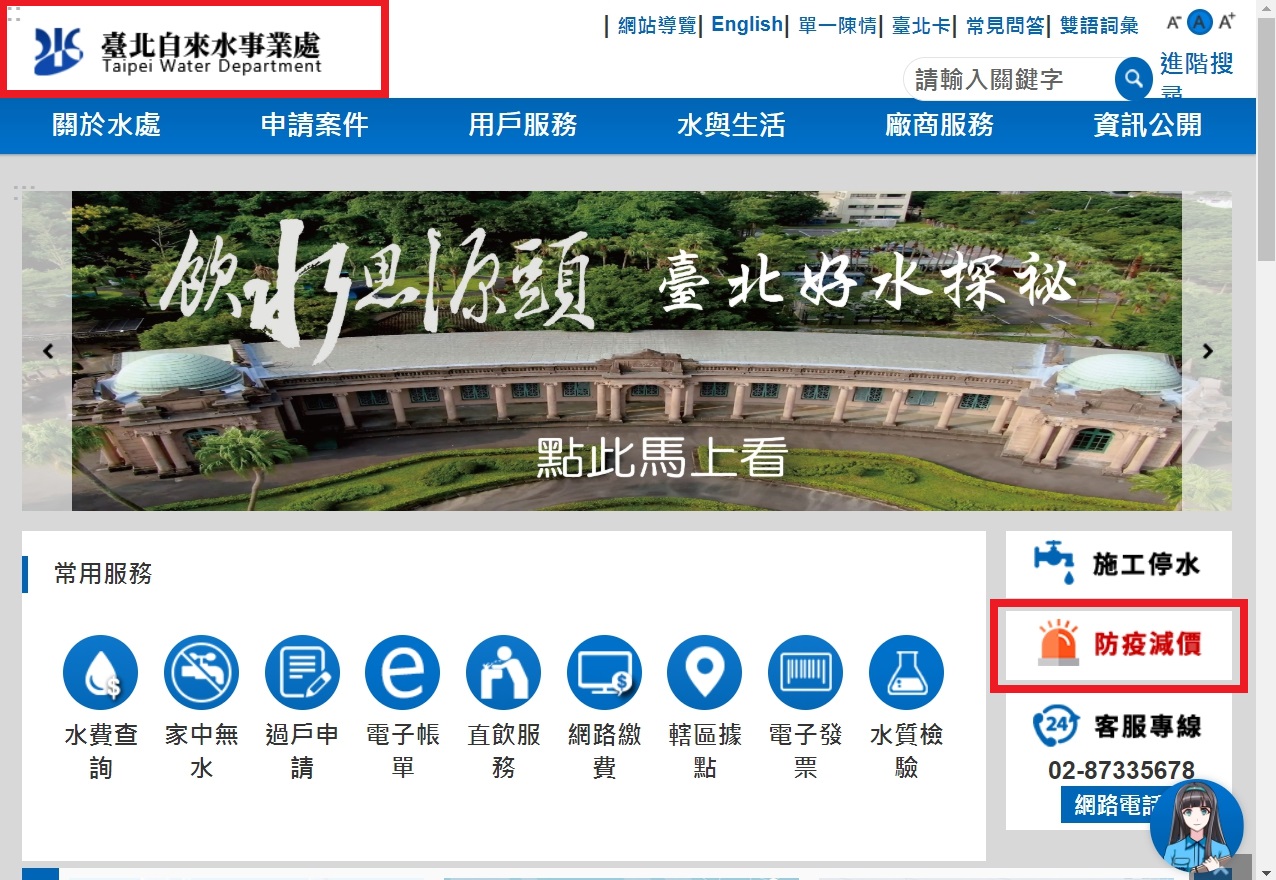Viewport: 1276px width, 880px height.
Task: Open the 水與生活 menu
Action: 730,126
